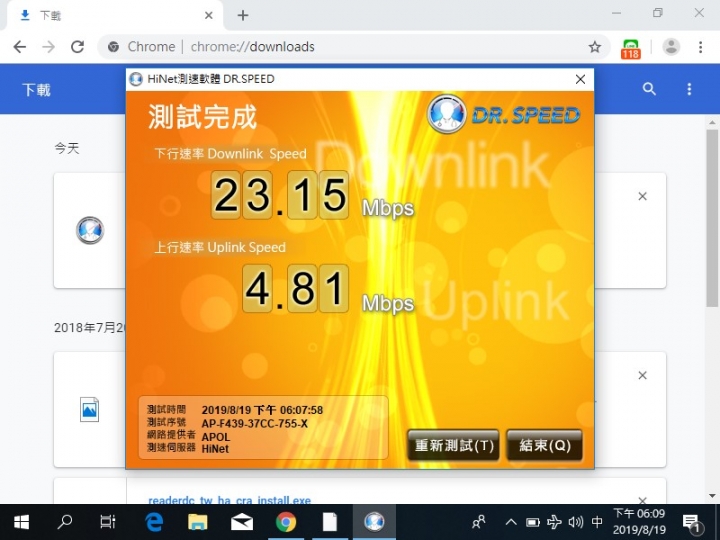Open readerdc_tw_ha_cra_install.exe link
The height and width of the screenshot is (540, 720).
tap(230, 500)
